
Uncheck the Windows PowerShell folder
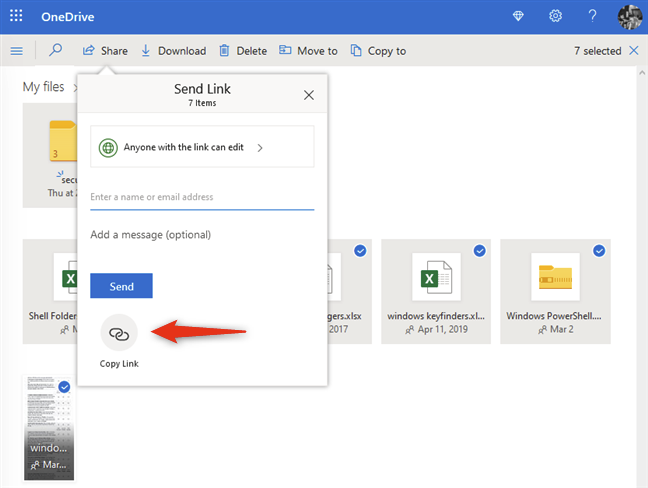[x=599, y=251]
